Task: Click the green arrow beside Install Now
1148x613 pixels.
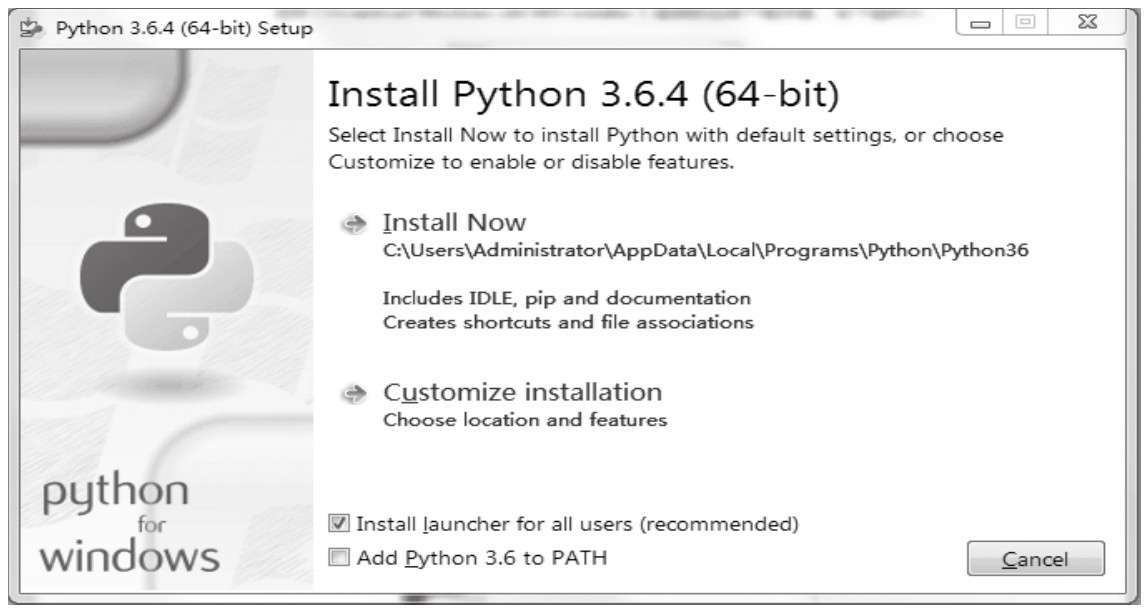Action: coord(351,223)
